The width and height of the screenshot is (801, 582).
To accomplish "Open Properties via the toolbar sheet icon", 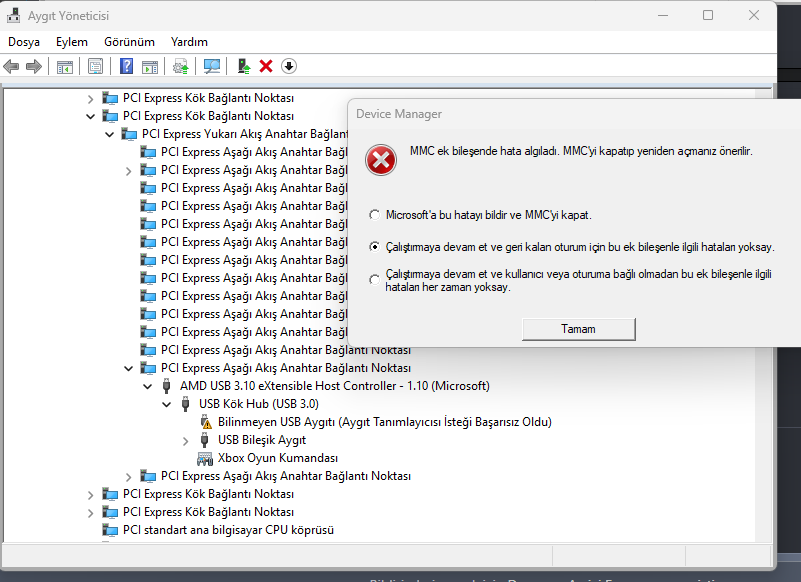I will coord(96,66).
